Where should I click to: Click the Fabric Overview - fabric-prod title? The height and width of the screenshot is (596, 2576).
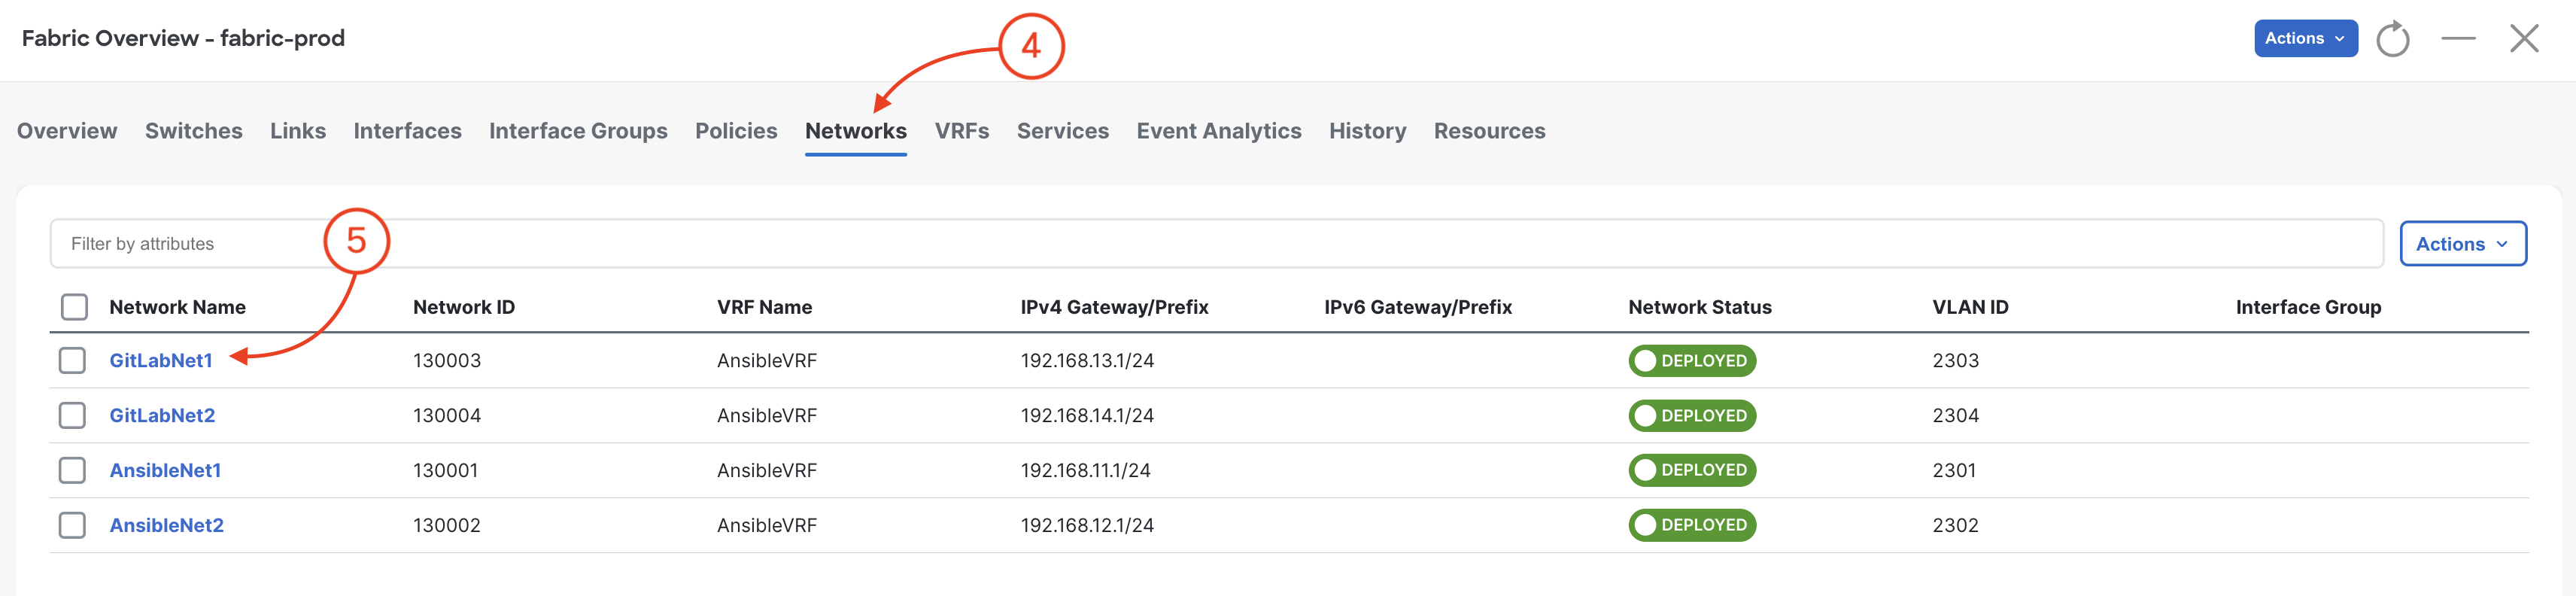click(183, 38)
